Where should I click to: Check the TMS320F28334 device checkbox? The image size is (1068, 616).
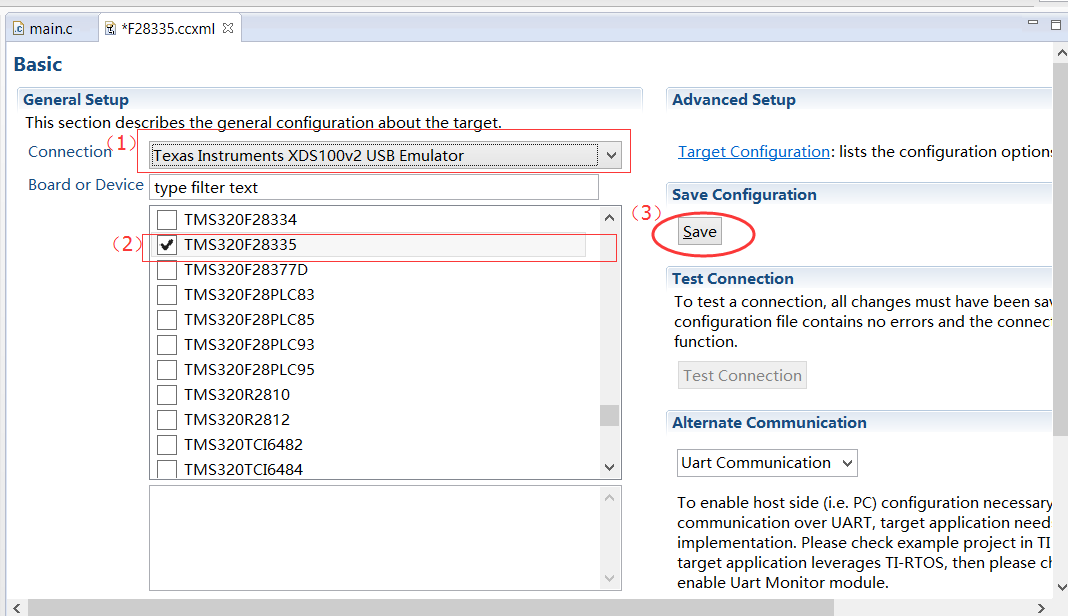(x=167, y=220)
